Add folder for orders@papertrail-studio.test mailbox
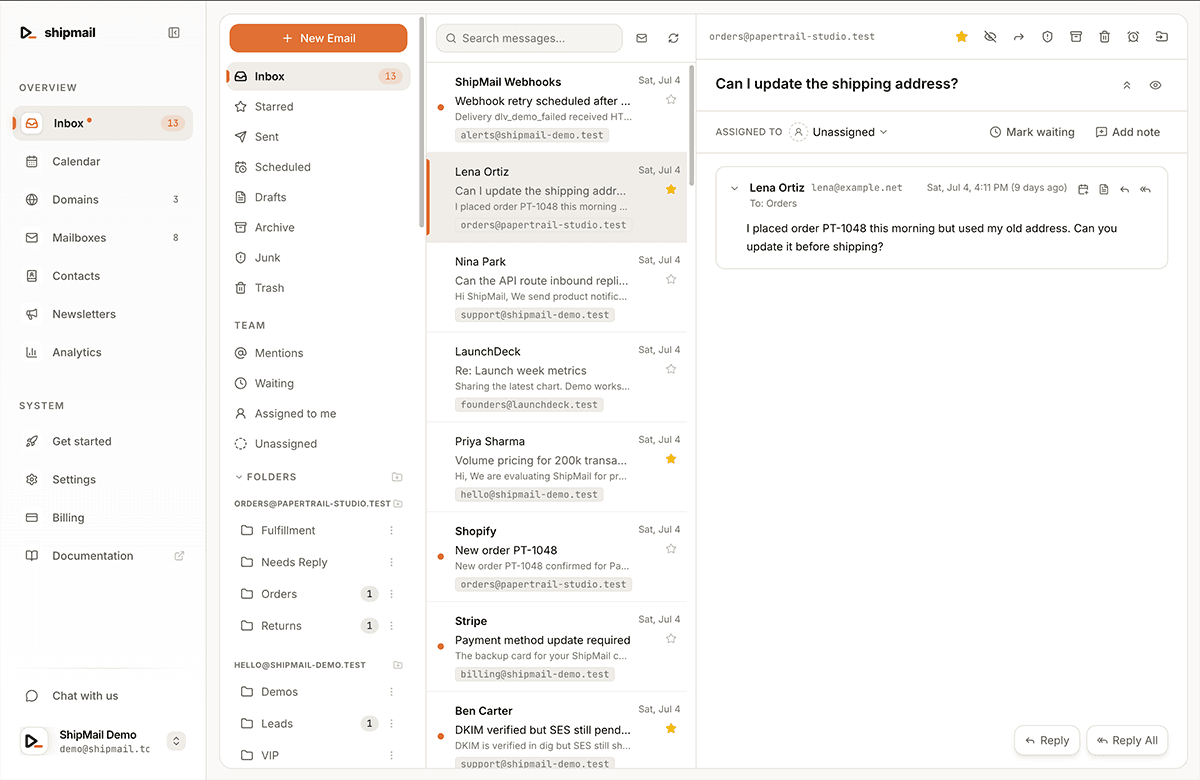This screenshot has width=1200, height=780. click(x=398, y=504)
